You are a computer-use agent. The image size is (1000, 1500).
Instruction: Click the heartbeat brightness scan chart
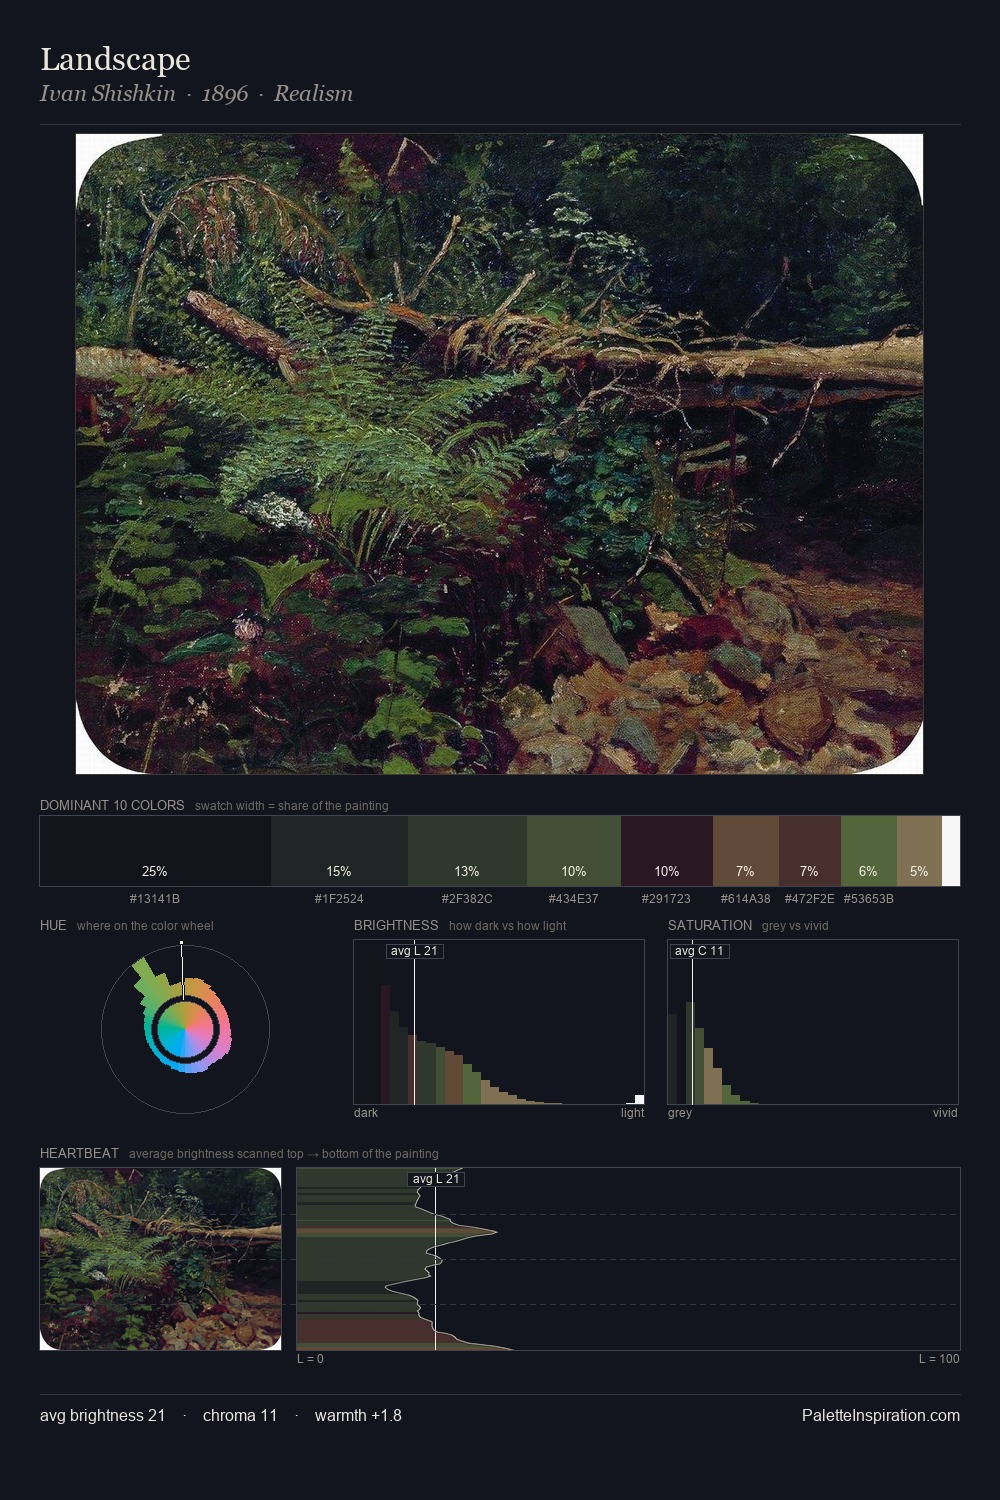[x=628, y=1259]
